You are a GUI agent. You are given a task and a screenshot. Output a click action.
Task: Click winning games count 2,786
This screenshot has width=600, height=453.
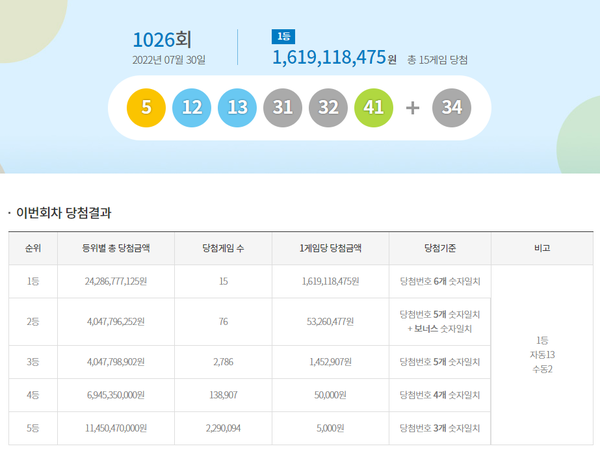(x=223, y=362)
